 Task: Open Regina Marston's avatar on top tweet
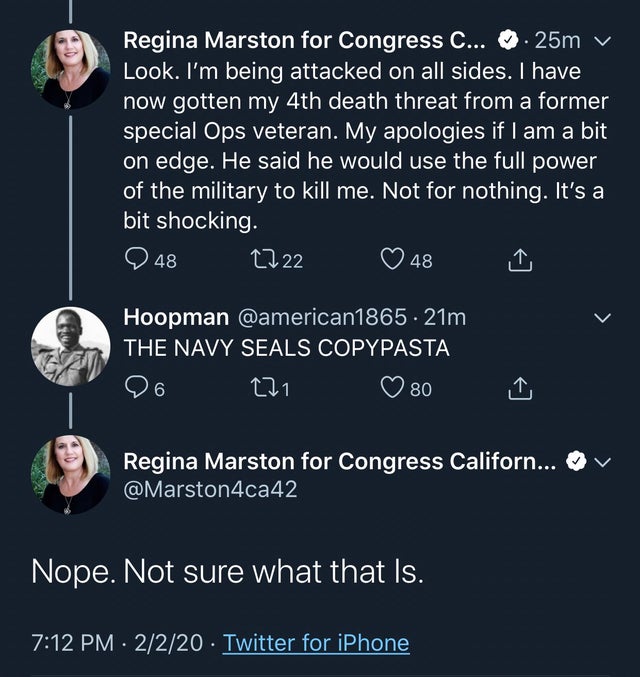coord(70,70)
